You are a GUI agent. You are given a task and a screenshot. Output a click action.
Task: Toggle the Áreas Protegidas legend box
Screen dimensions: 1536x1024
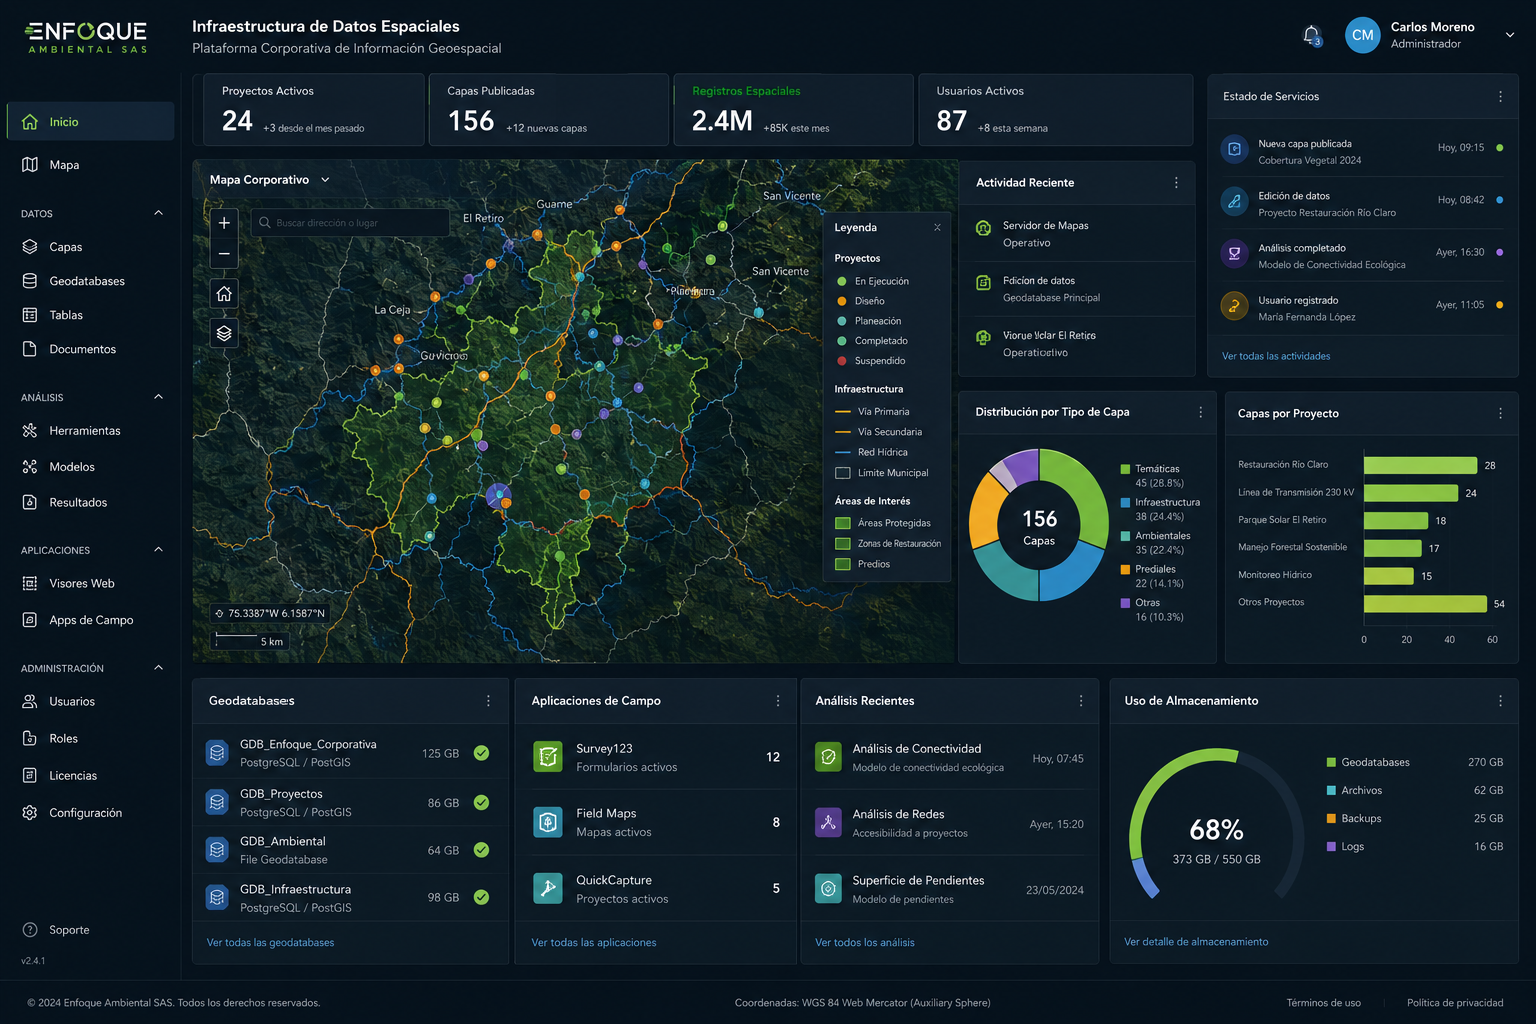843,523
